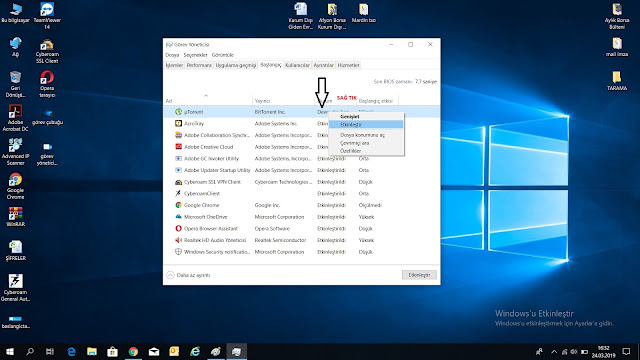Click the Realtek HD Audio row icon
The image size is (640, 360).
coord(178,240)
